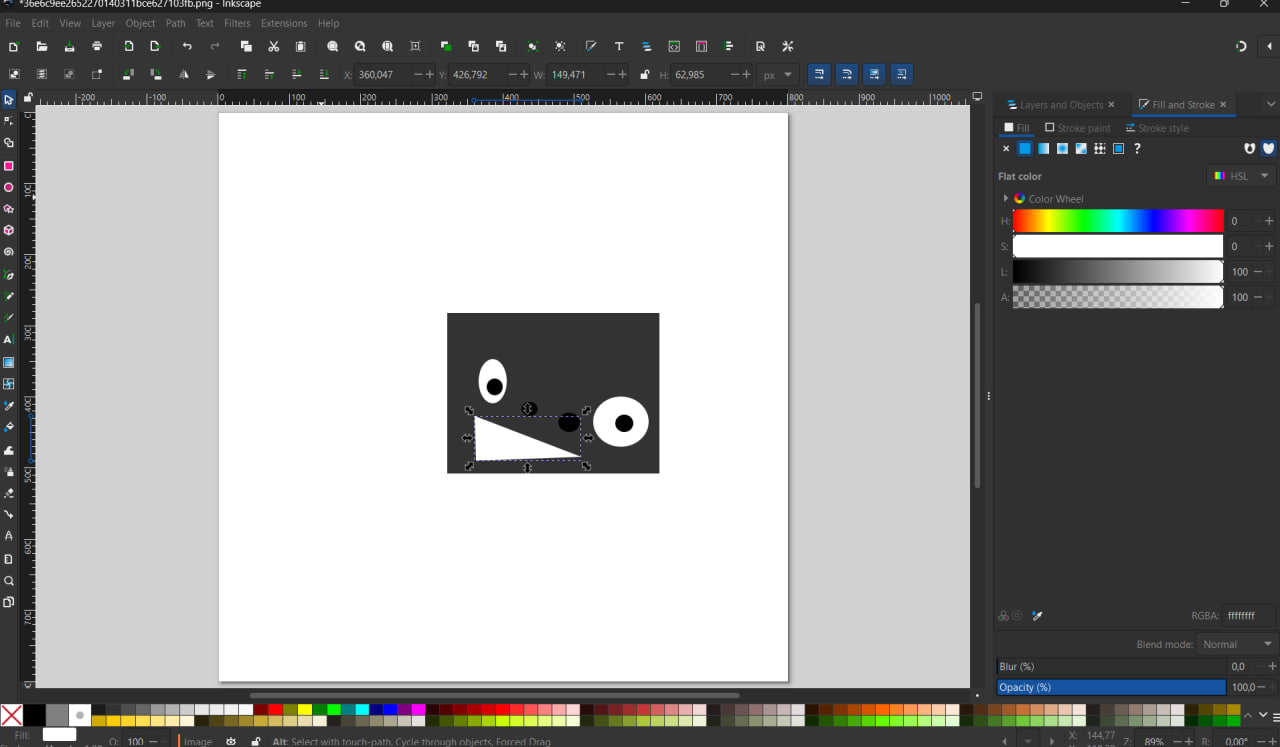This screenshot has height=747, width=1280.
Task: Set fill to no paint (X)
Action: pos(1006,149)
